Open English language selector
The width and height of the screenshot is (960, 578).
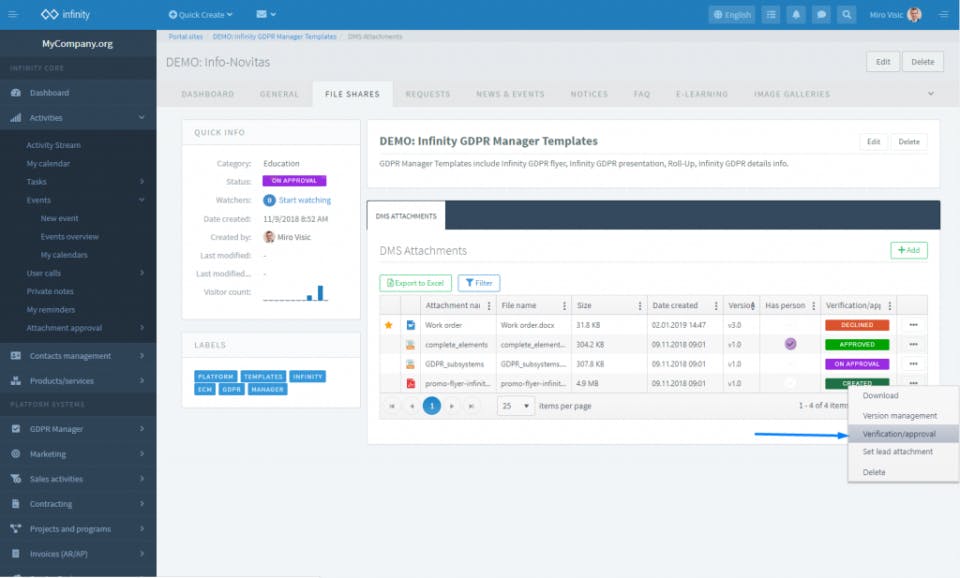732,15
